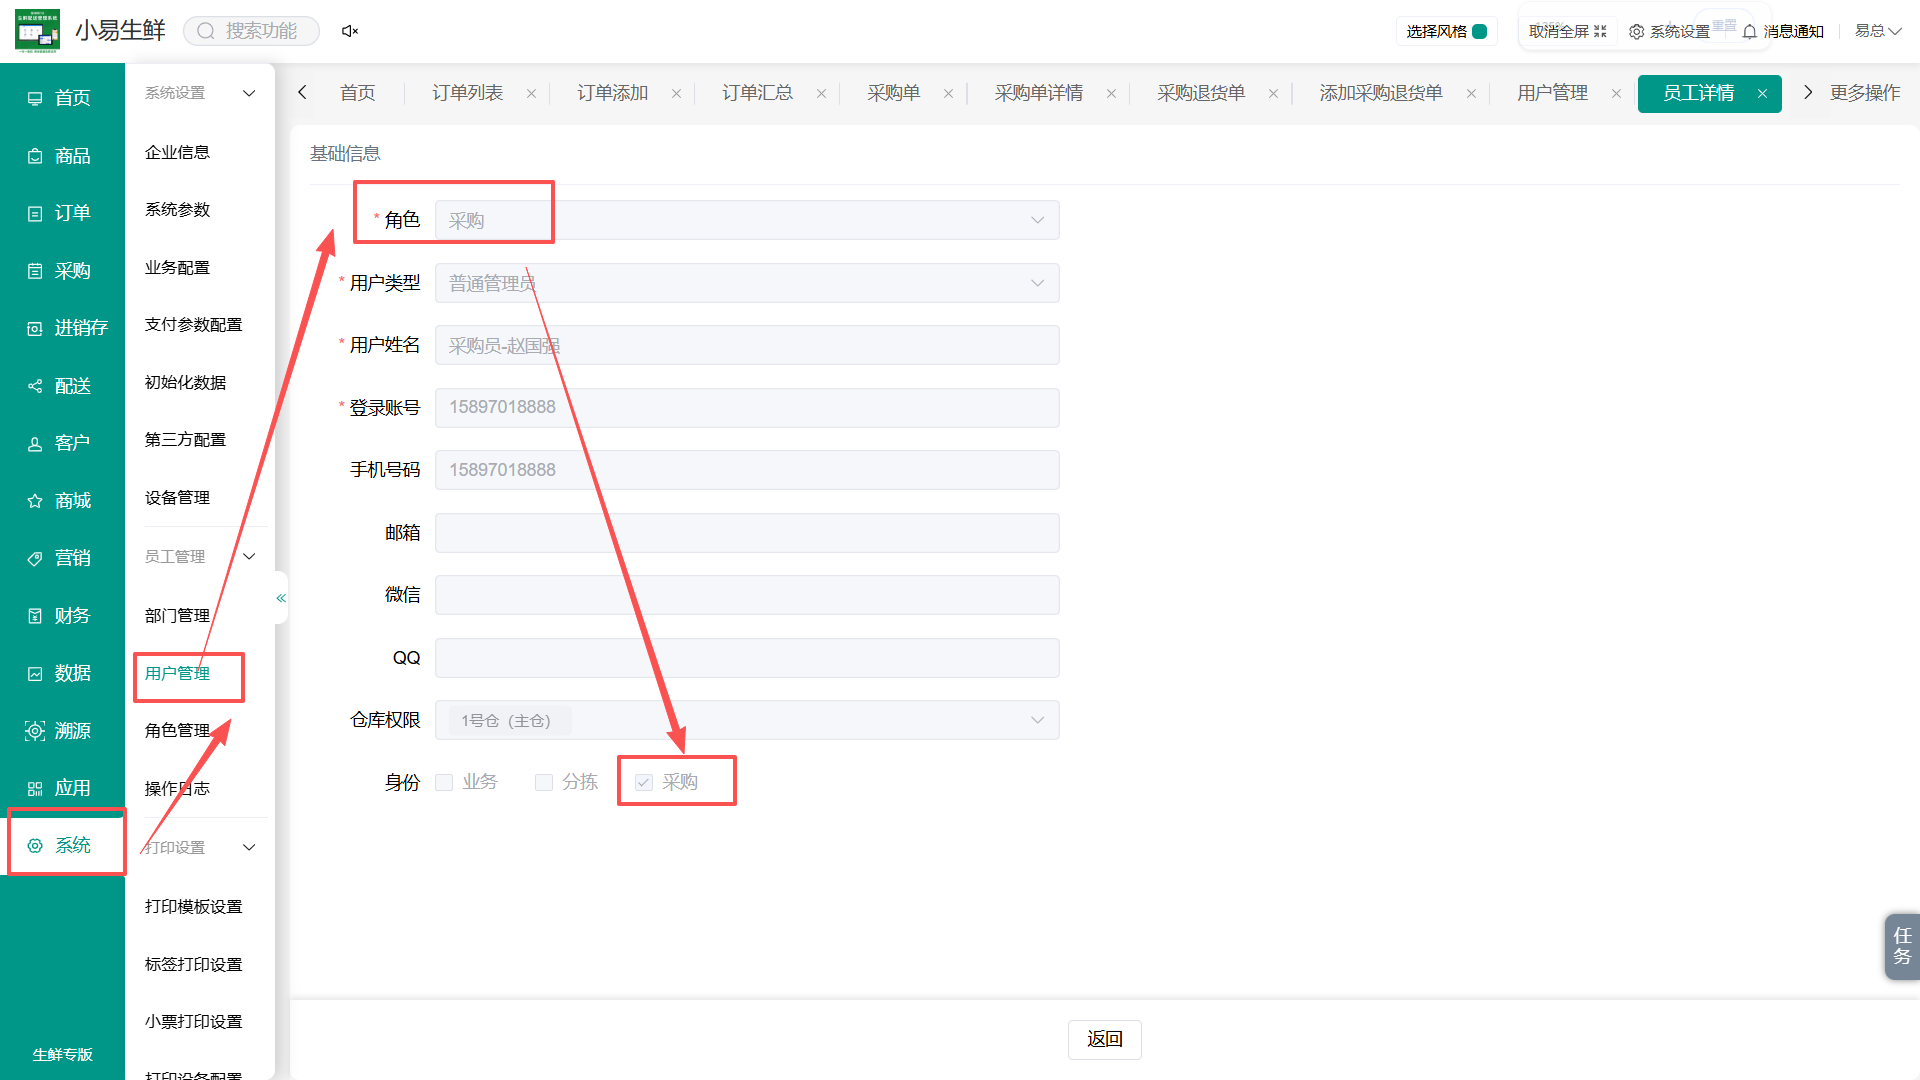Open 系统设置 in the top bar

(x=1669, y=31)
